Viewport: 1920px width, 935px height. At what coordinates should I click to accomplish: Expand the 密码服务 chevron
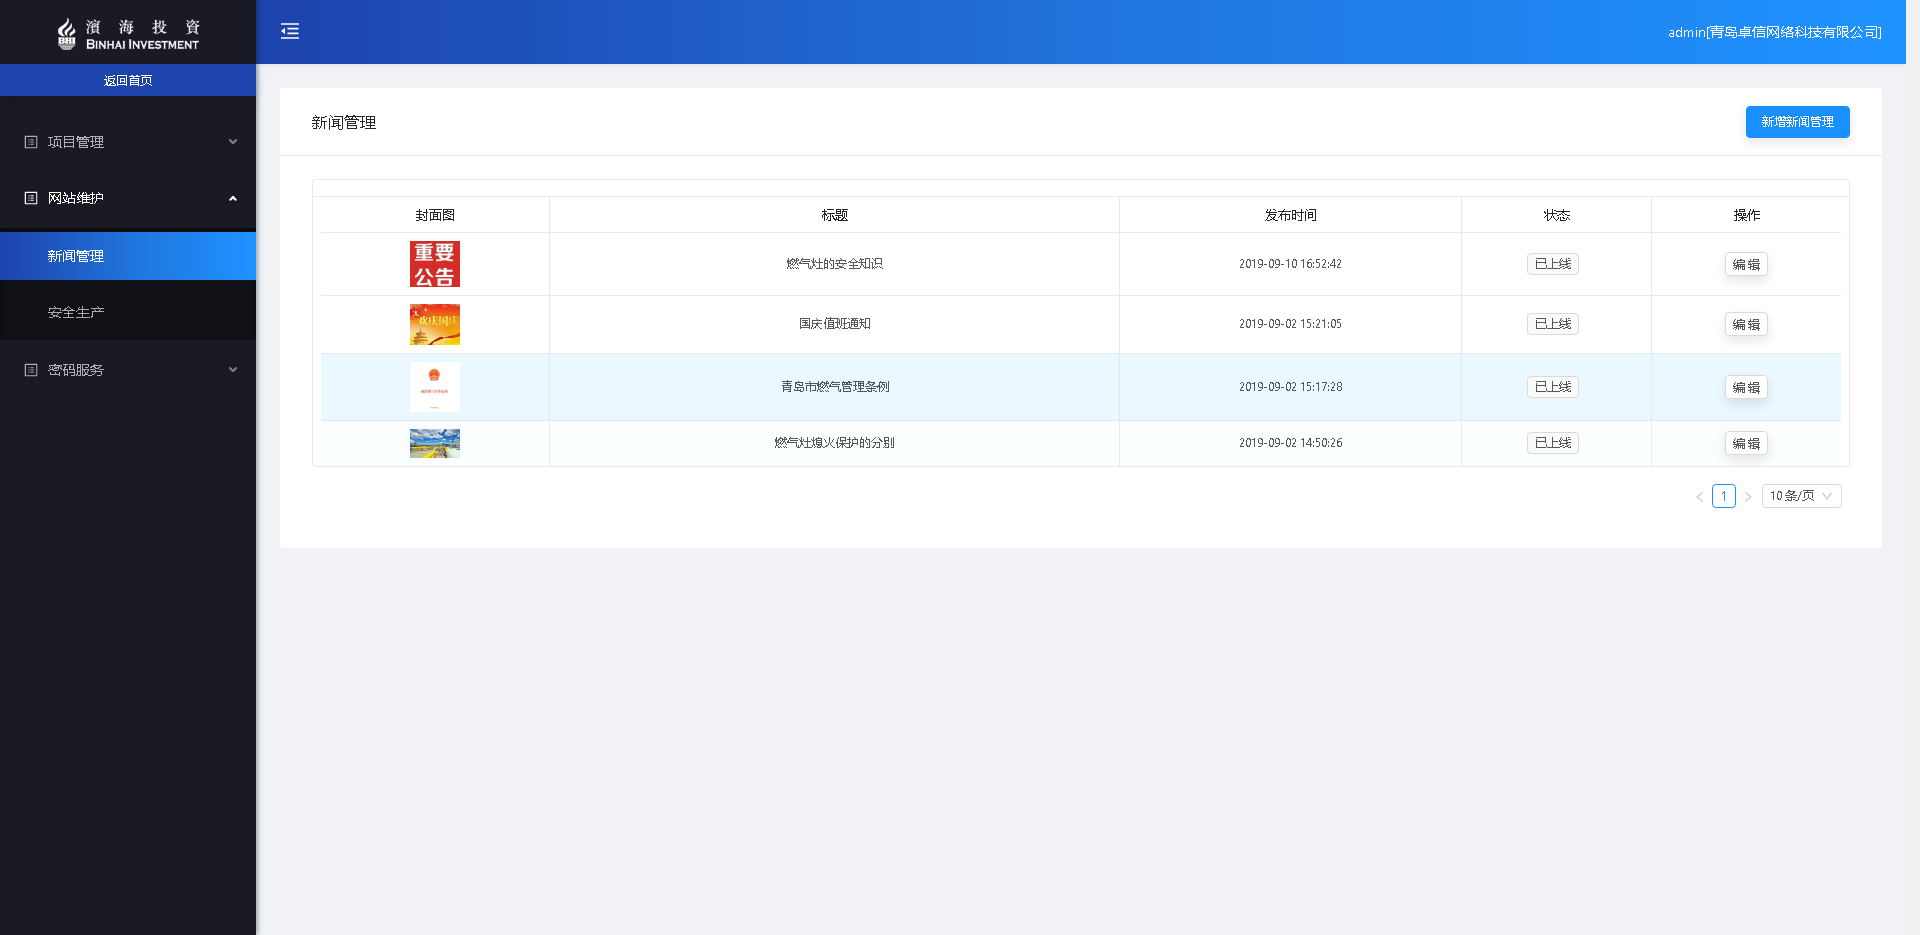pyautogui.click(x=233, y=370)
